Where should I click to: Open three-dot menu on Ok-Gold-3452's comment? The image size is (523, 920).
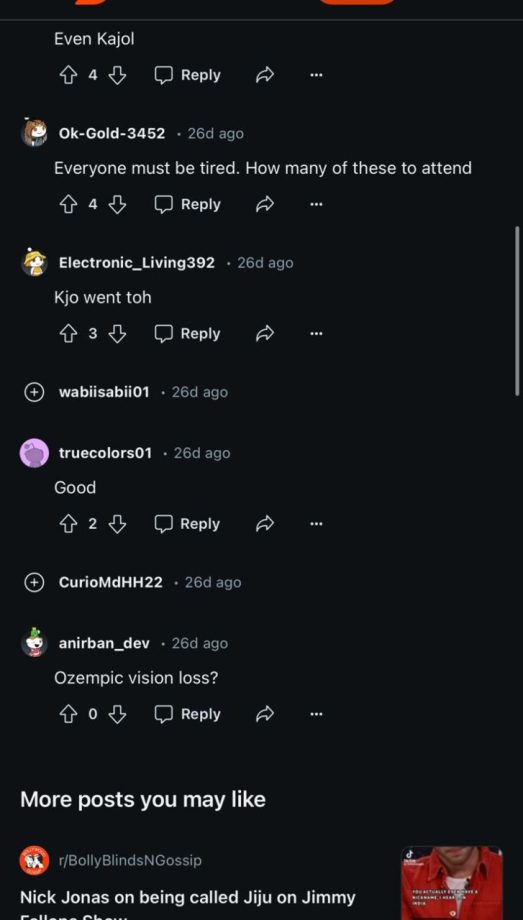click(x=316, y=204)
